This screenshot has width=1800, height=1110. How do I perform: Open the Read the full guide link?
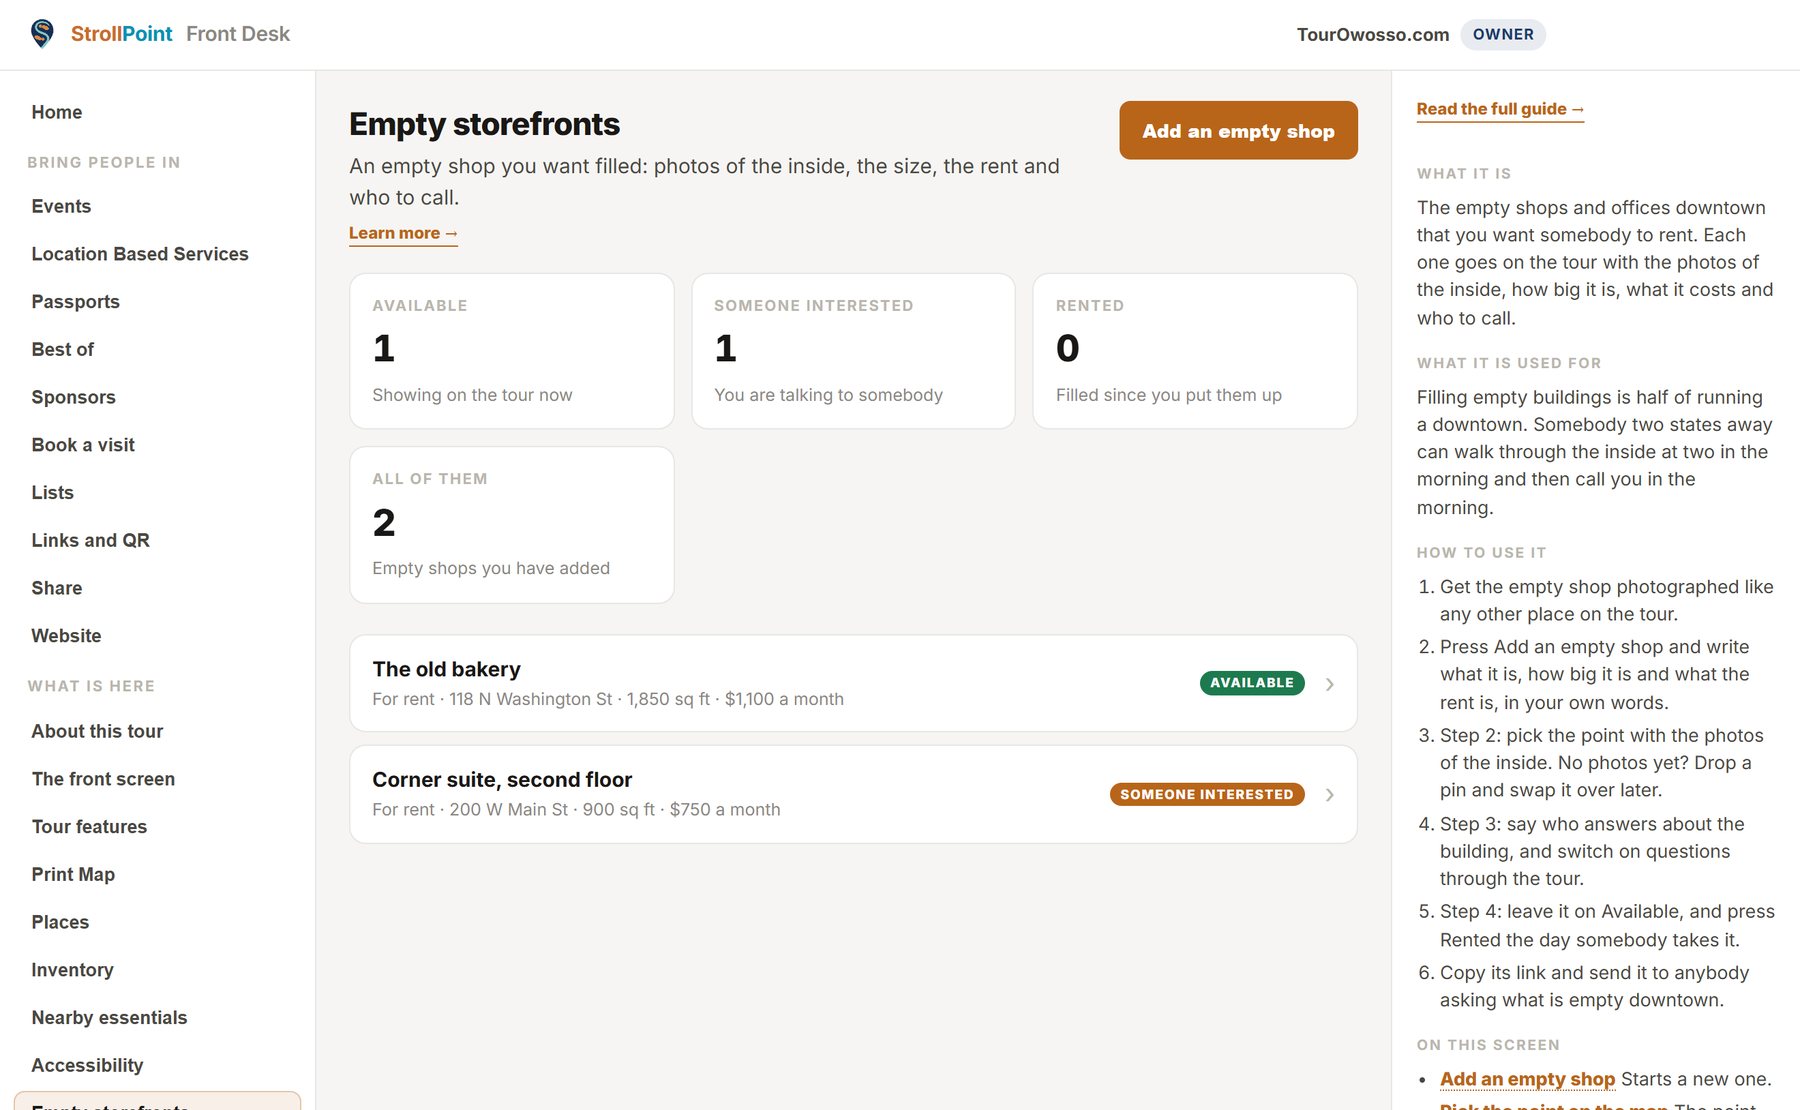(x=1500, y=109)
